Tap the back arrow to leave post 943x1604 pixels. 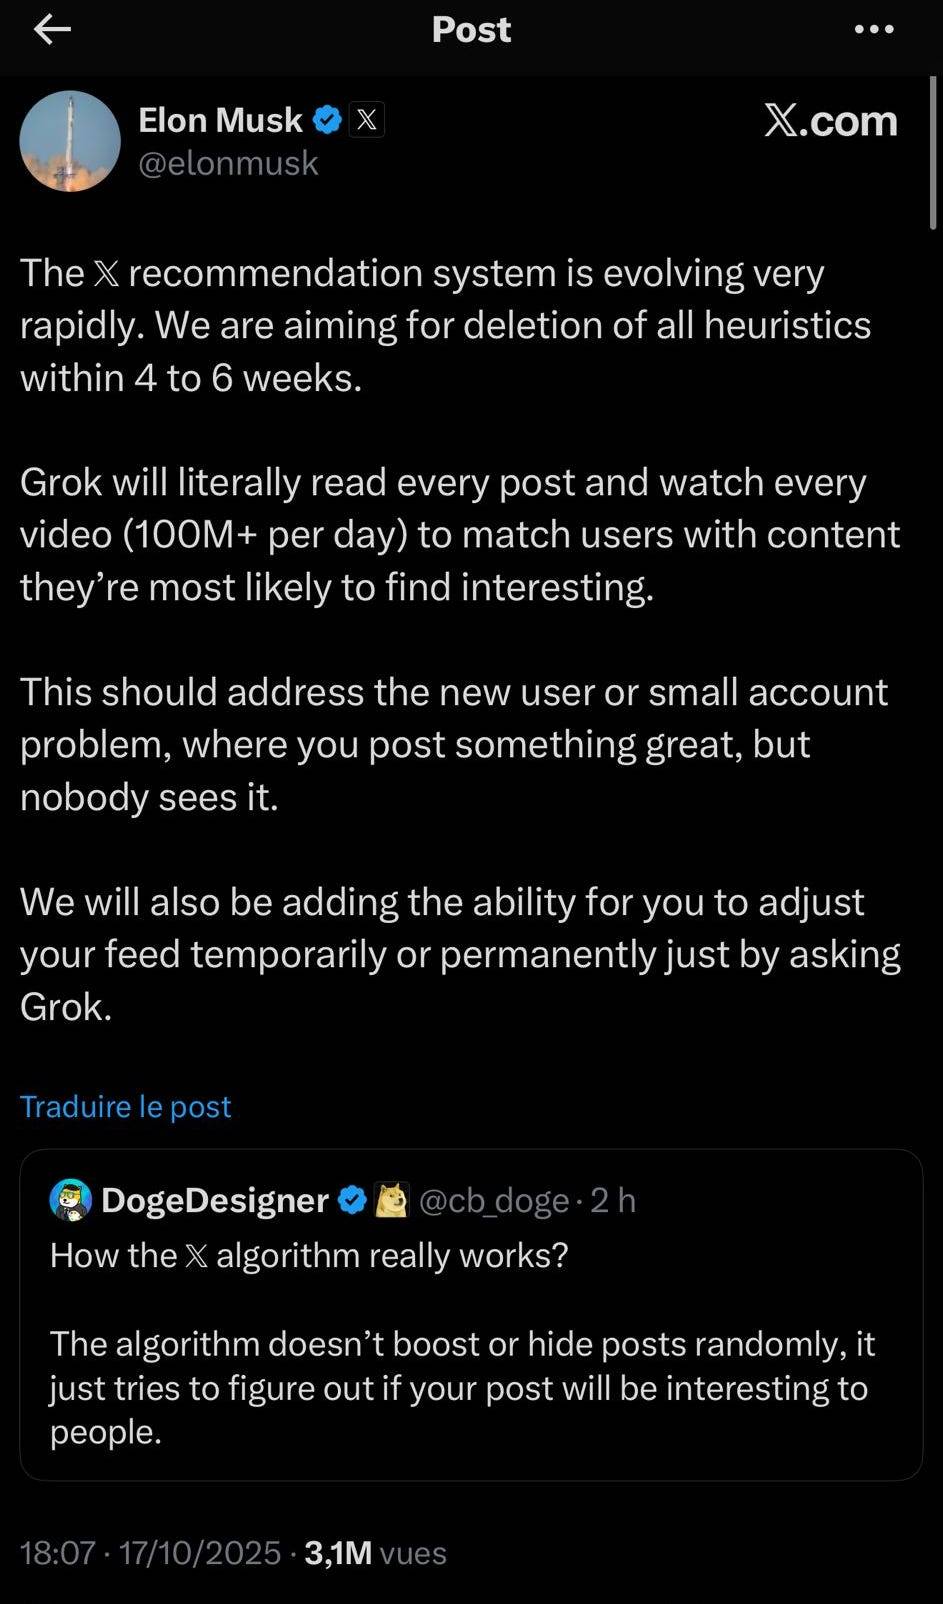(52, 30)
